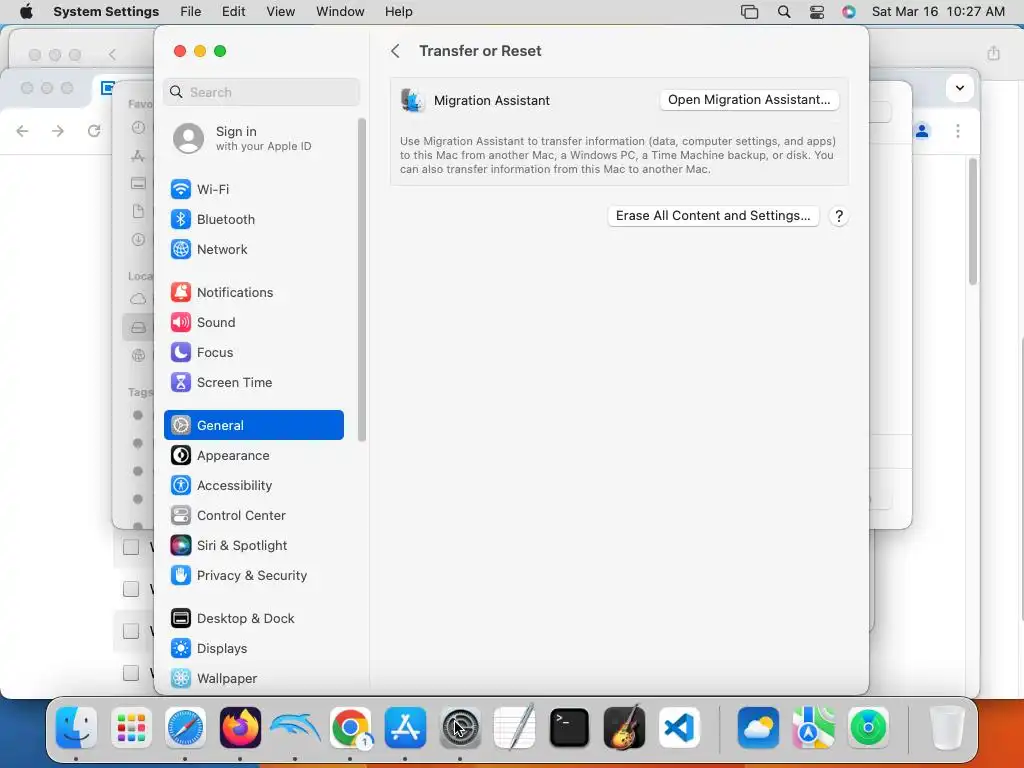Image resolution: width=1024 pixels, height=768 pixels.
Task: Sign in with your Apple ID
Action: click(253, 138)
